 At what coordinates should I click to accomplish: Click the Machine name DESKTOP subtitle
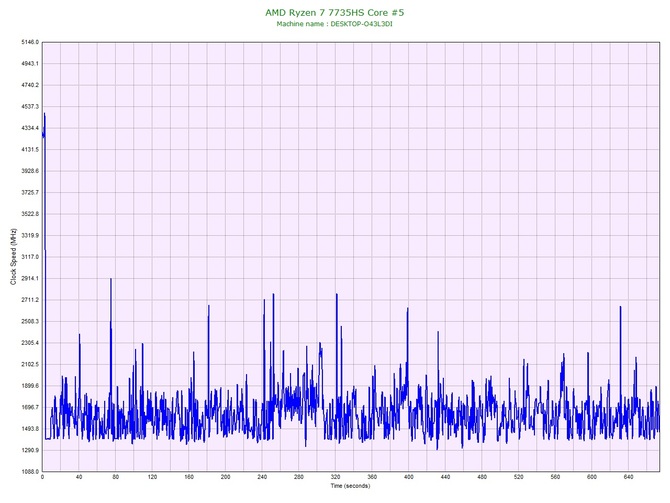335,24
